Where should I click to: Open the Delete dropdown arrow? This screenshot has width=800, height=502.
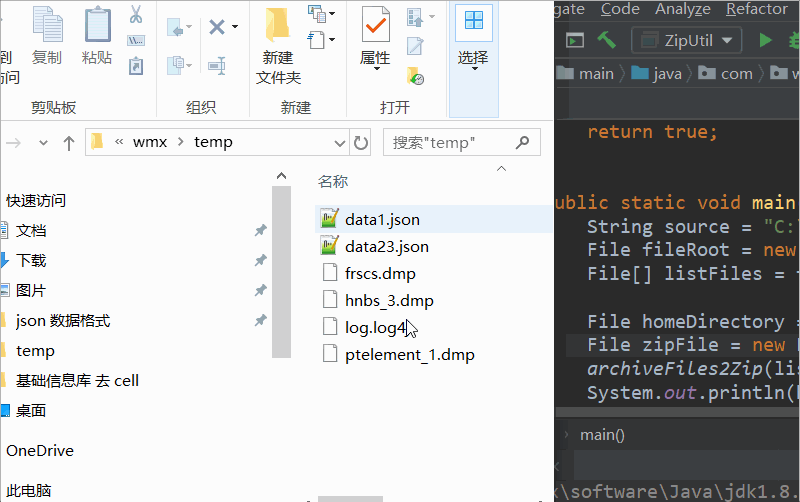click(235, 27)
